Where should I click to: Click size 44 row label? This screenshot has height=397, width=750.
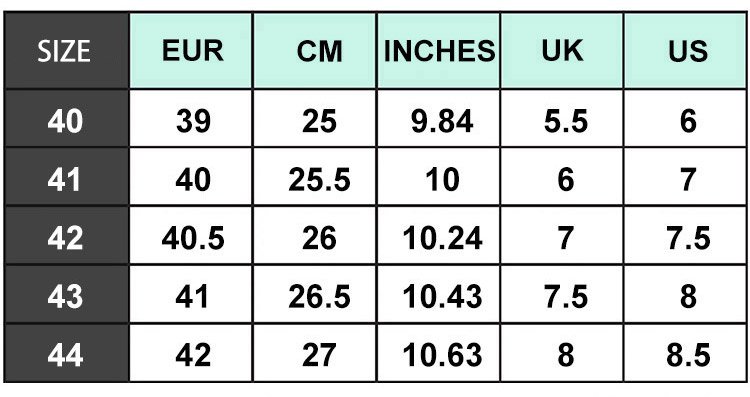pos(66,353)
